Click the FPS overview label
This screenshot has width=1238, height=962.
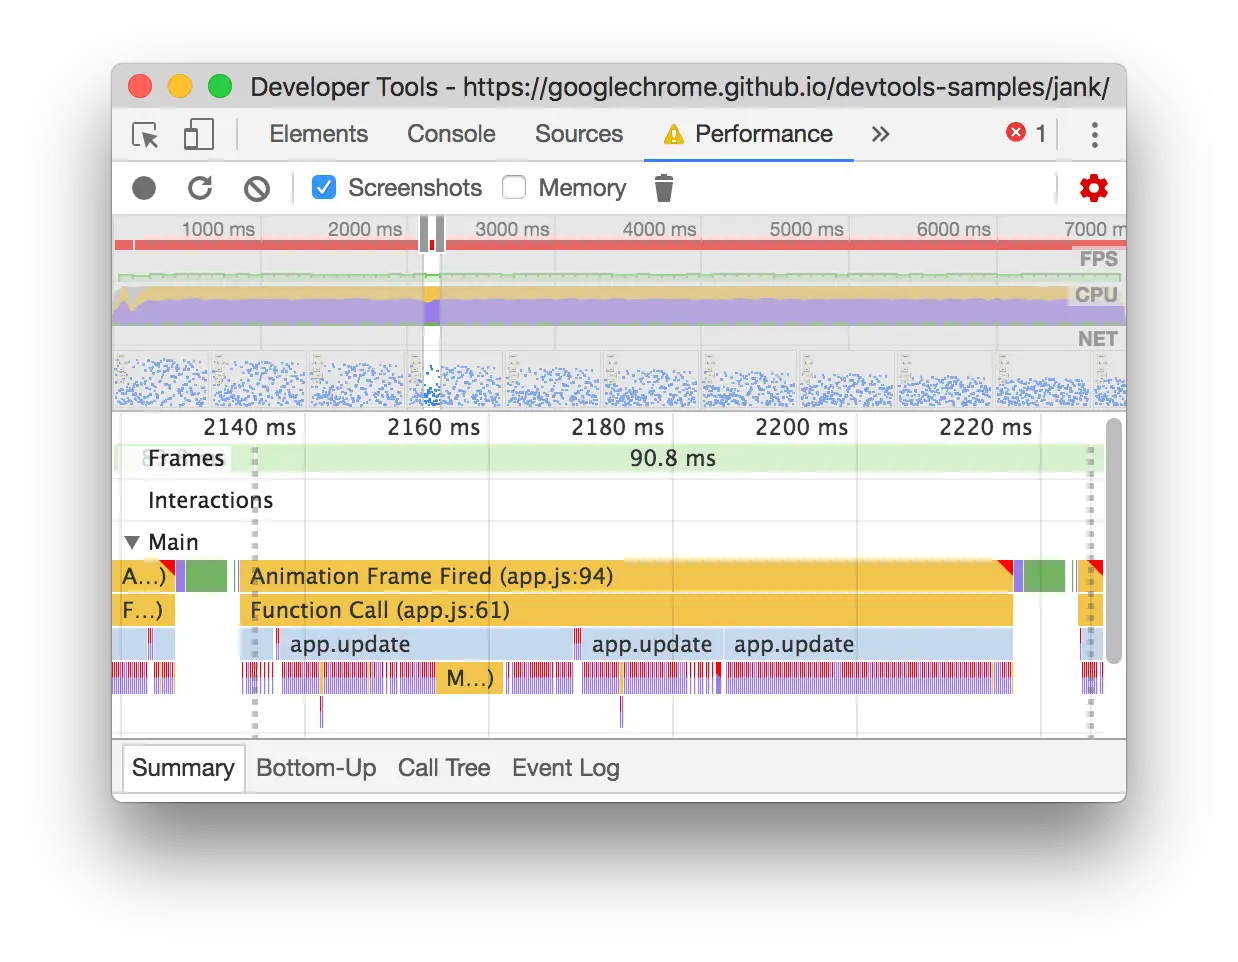pos(1098,259)
